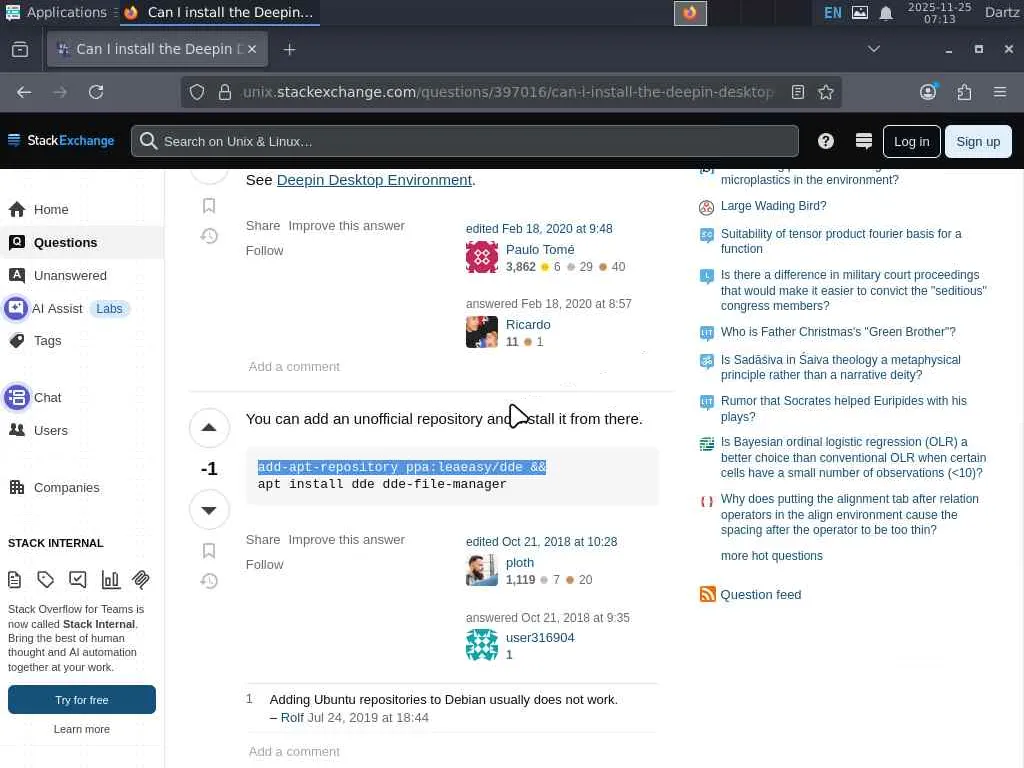The height and width of the screenshot is (768, 1024).
Task: Follow Ricardo's answer
Action: (264, 250)
